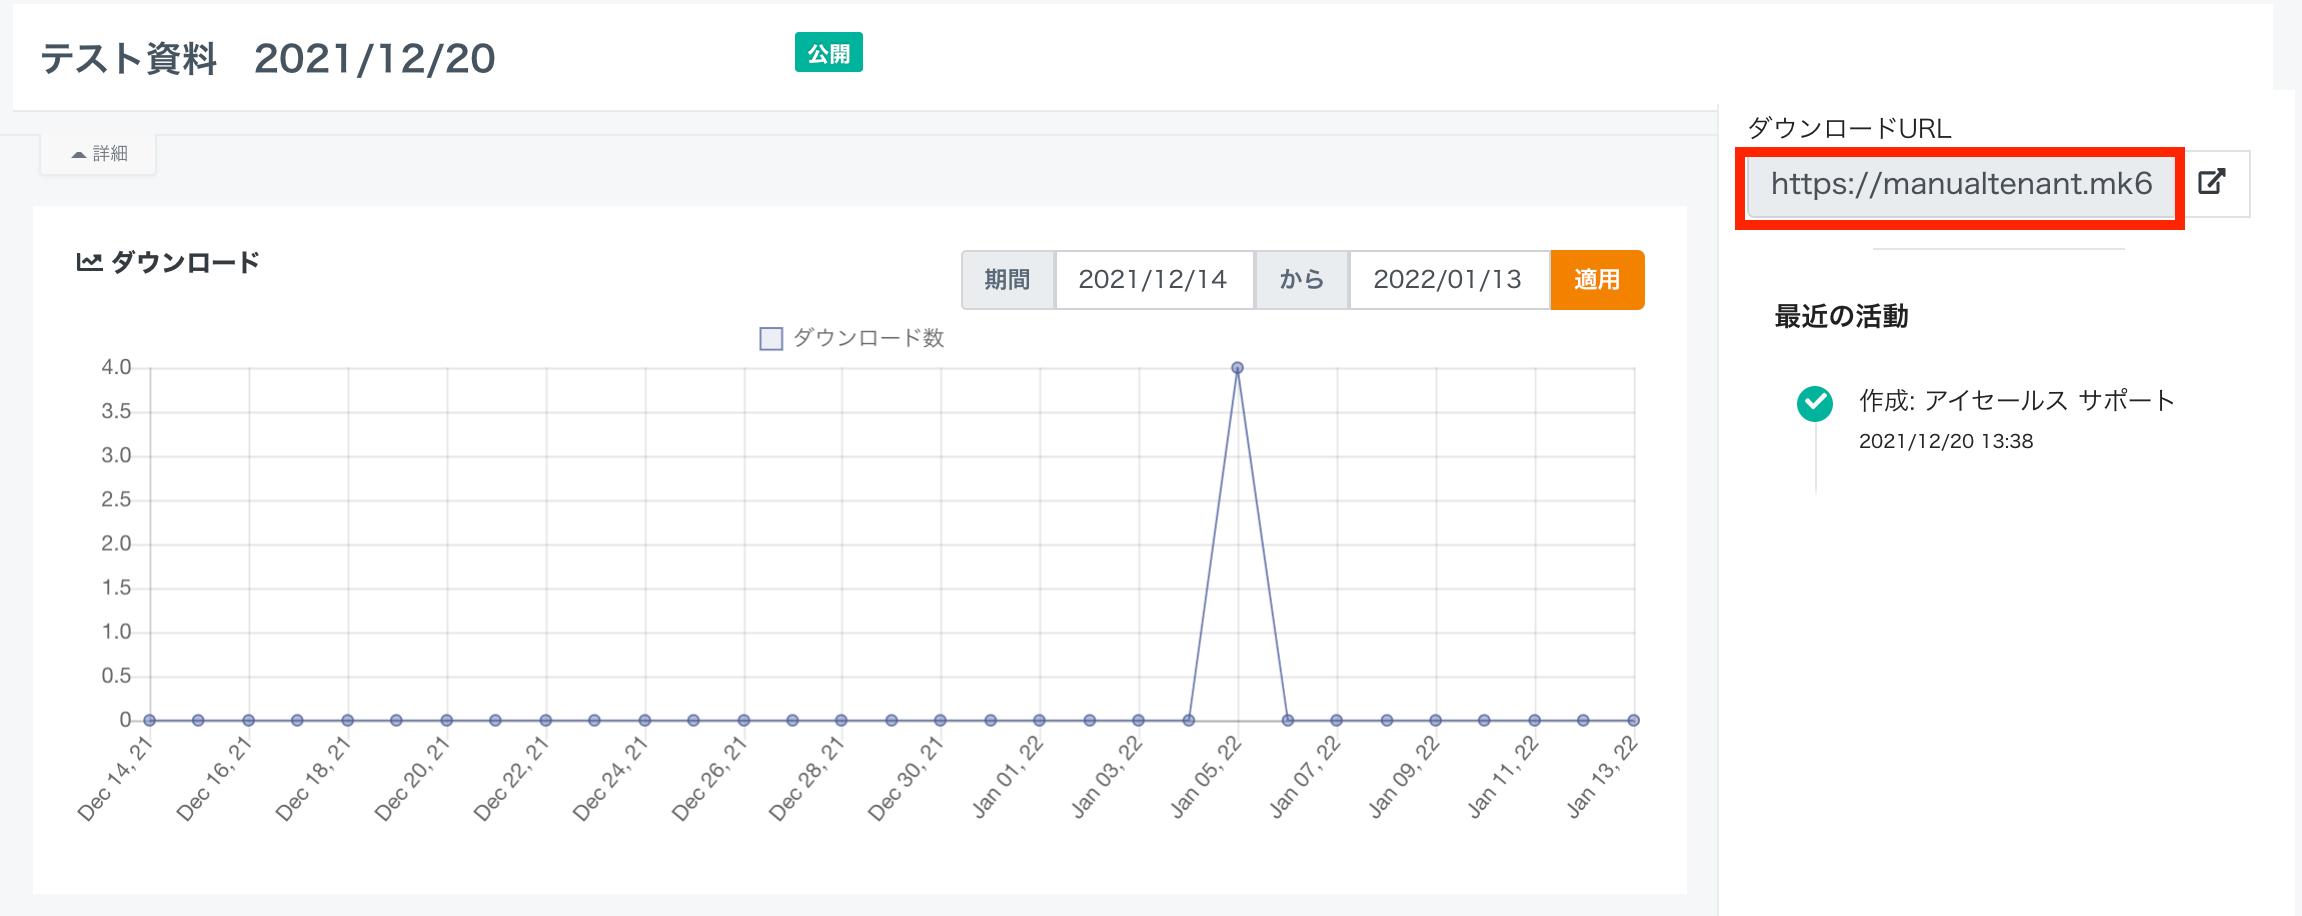This screenshot has width=2302, height=916.
Task: Click the 作成: アイセールス サポート activity entry
Action: pos(2015,401)
